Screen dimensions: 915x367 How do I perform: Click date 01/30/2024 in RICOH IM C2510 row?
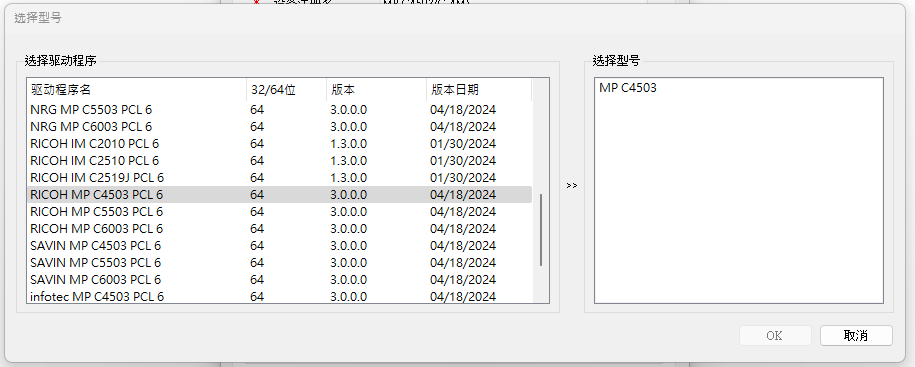point(463,160)
